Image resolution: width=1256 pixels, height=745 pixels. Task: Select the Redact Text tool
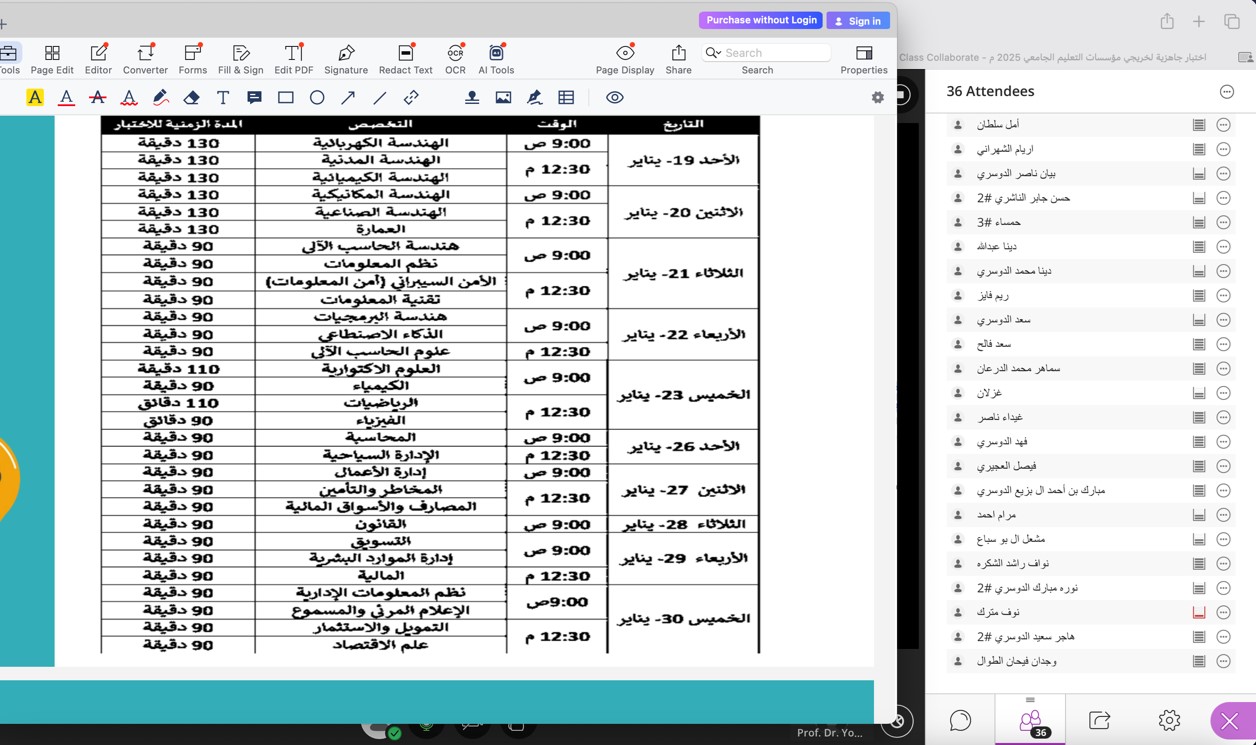(405, 59)
